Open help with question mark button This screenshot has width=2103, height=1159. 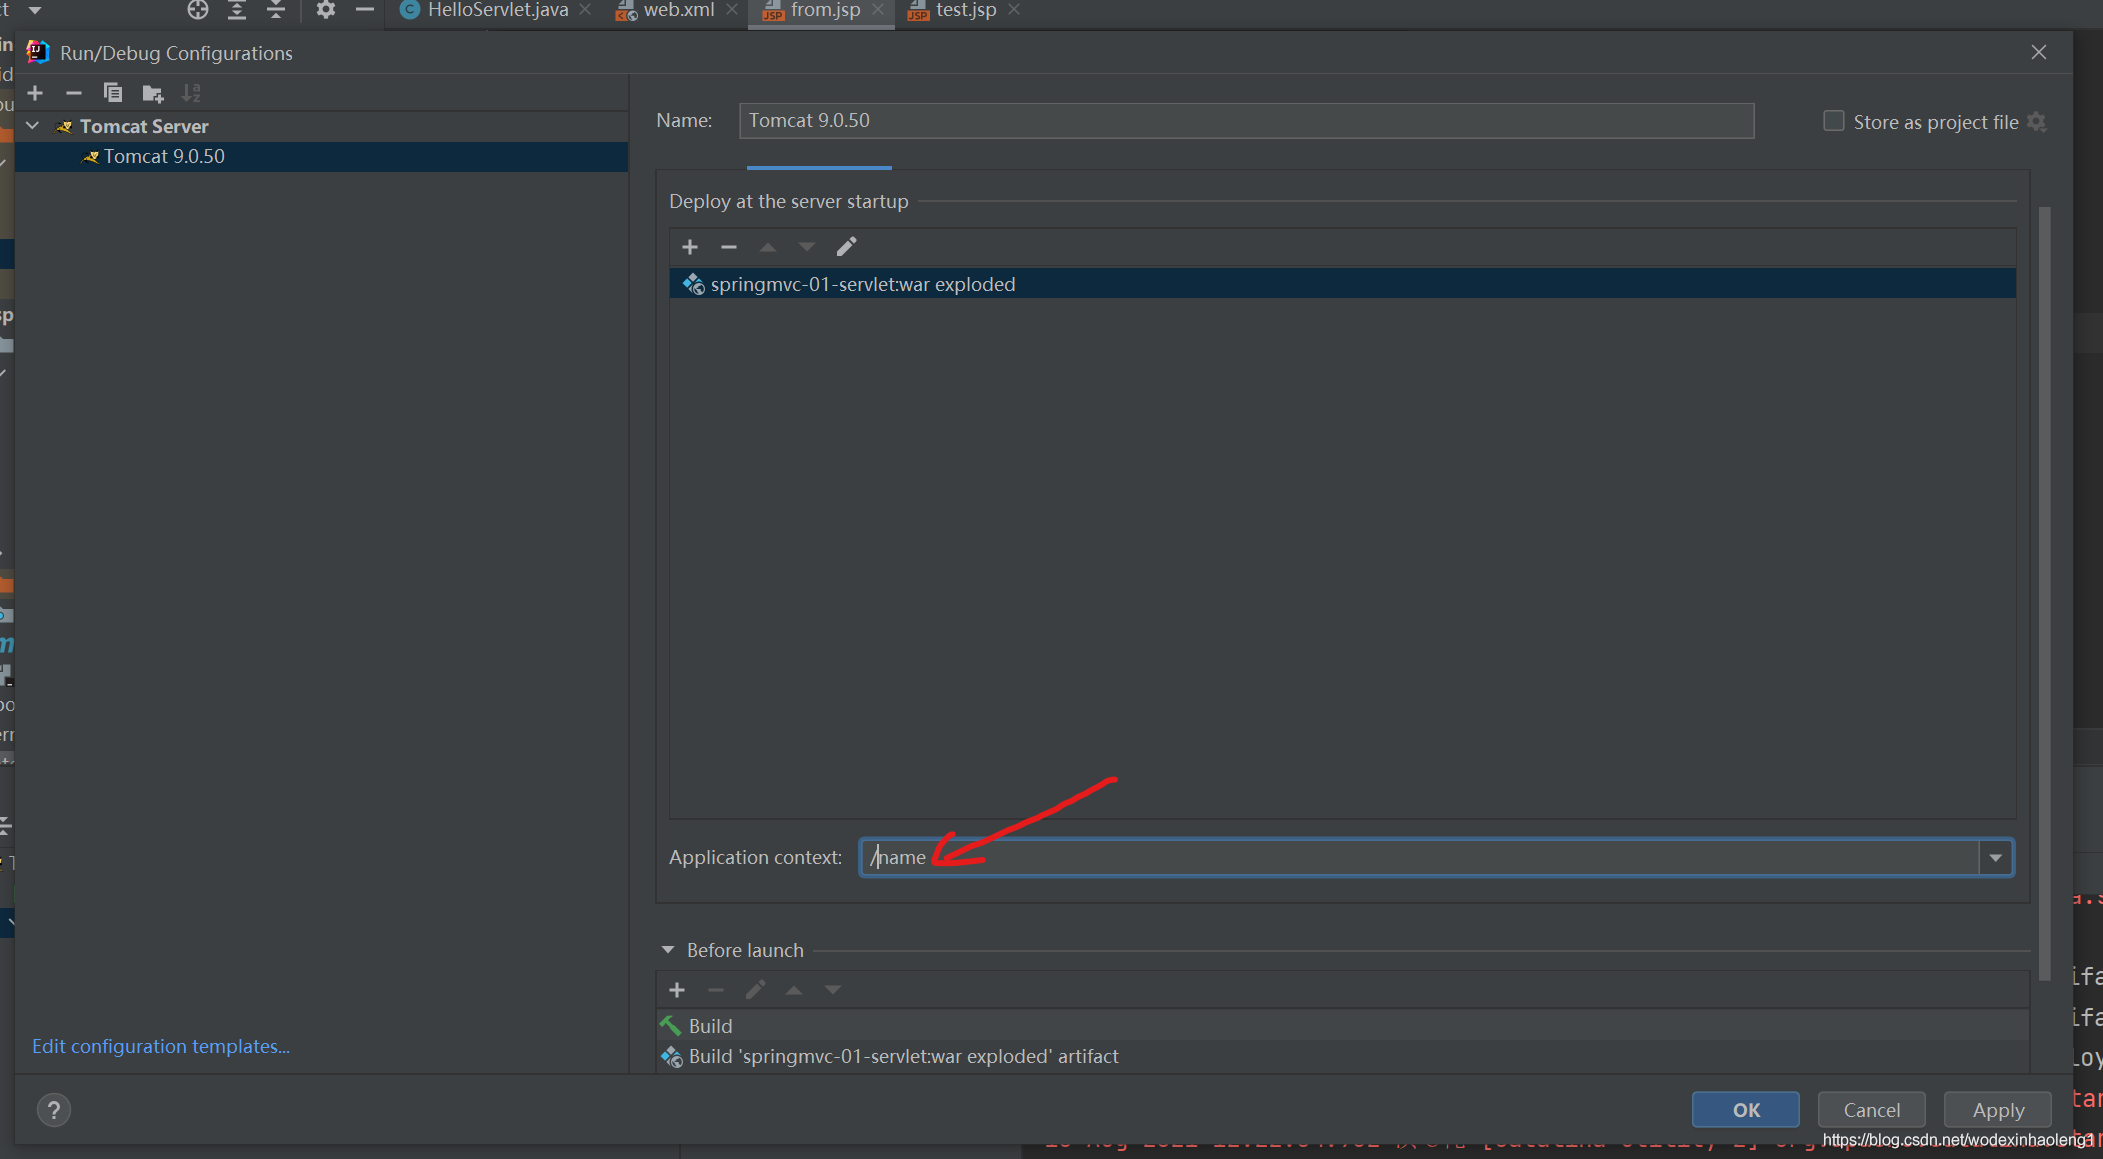54,1110
